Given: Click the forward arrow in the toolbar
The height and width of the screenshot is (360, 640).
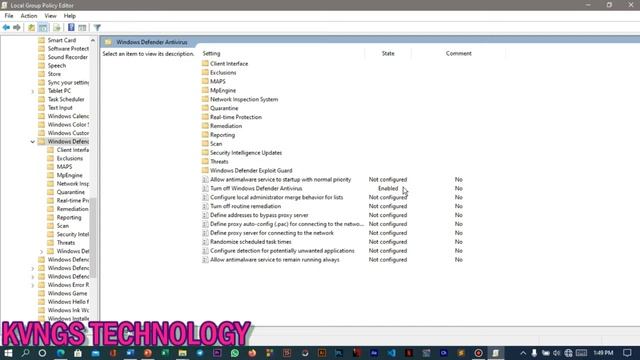Looking at the screenshot, I should (x=17, y=27).
